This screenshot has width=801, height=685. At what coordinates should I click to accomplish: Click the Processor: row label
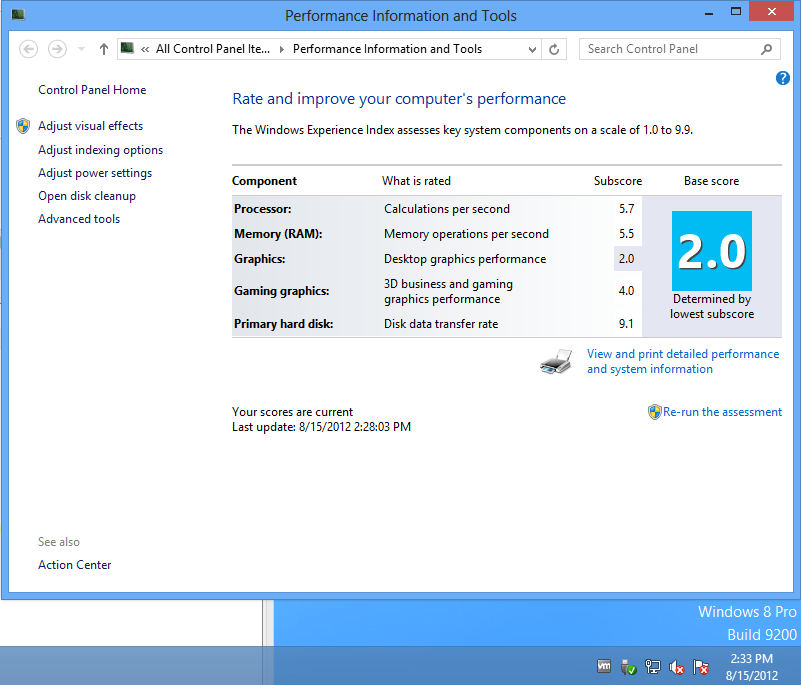pyautogui.click(x=263, y=209)
